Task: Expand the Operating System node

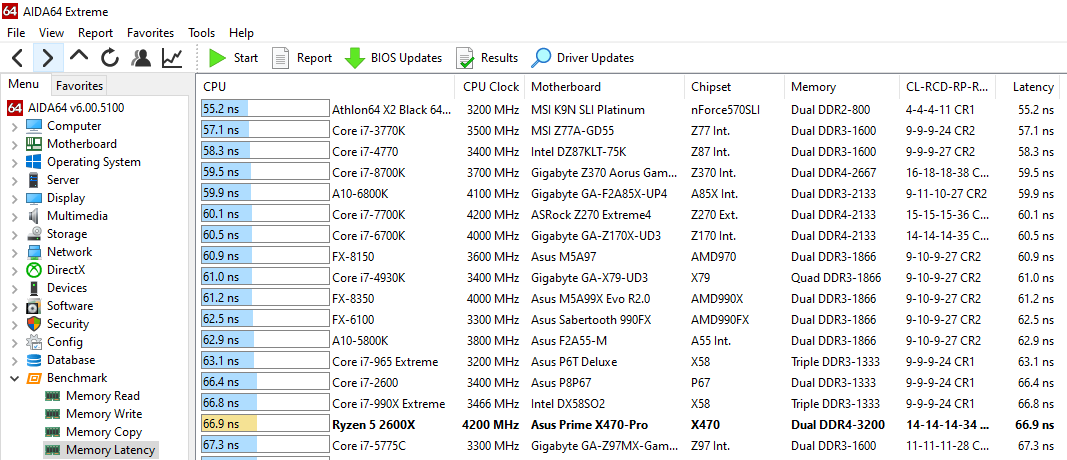Action: pos(15,163)
